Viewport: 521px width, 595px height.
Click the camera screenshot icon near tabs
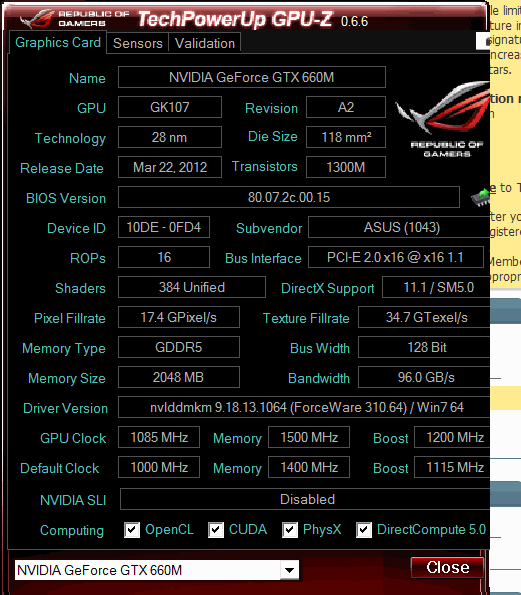coord(483,41)
